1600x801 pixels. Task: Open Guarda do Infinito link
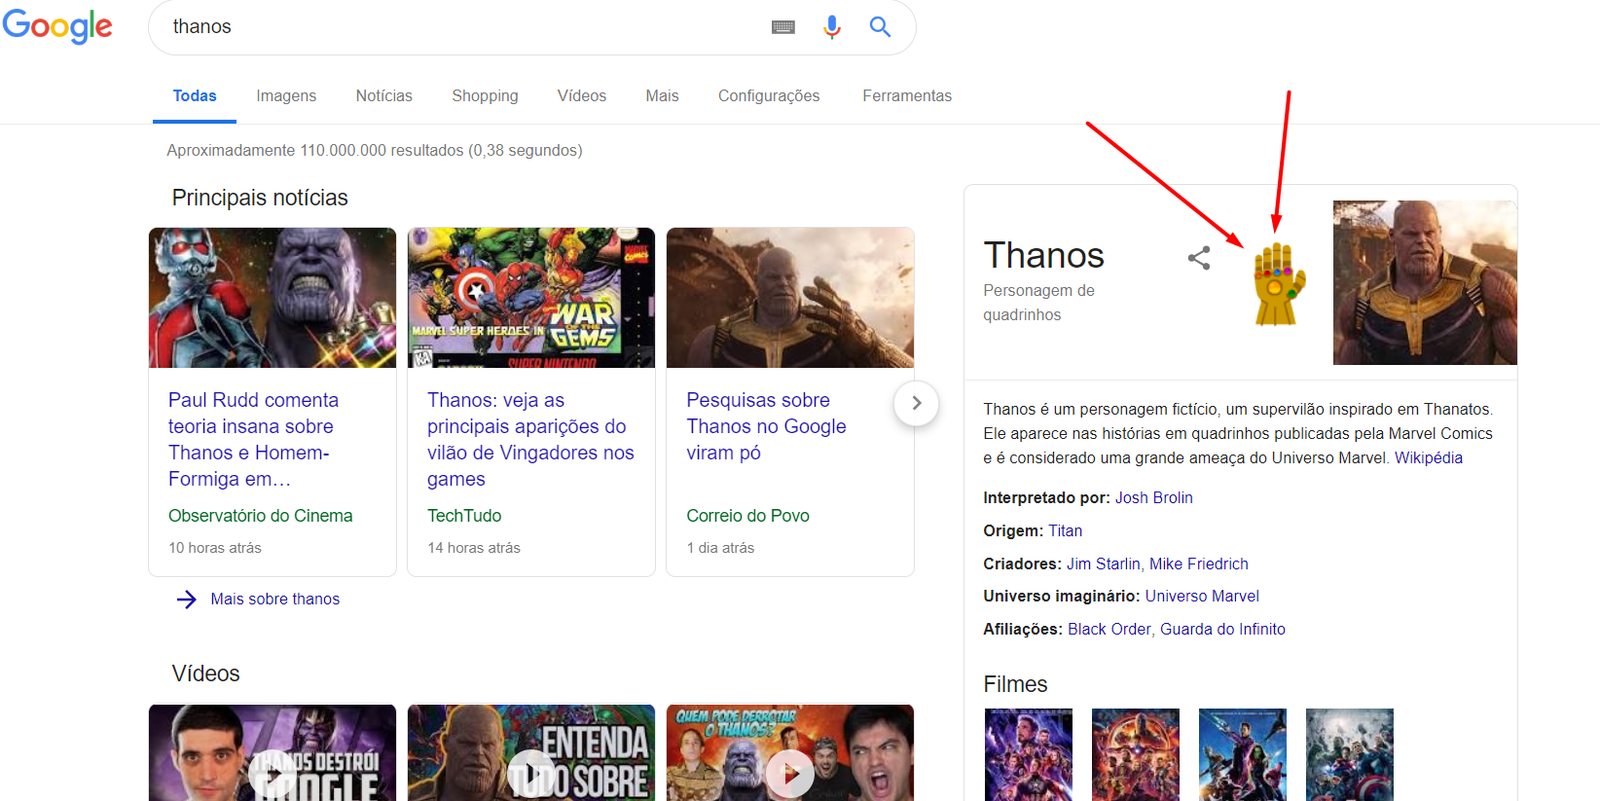(x=1223, y=629)
